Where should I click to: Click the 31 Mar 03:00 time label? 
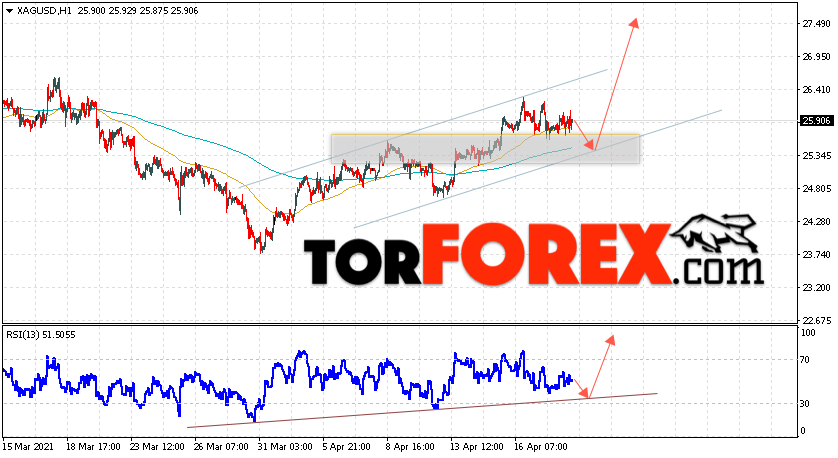283,446
